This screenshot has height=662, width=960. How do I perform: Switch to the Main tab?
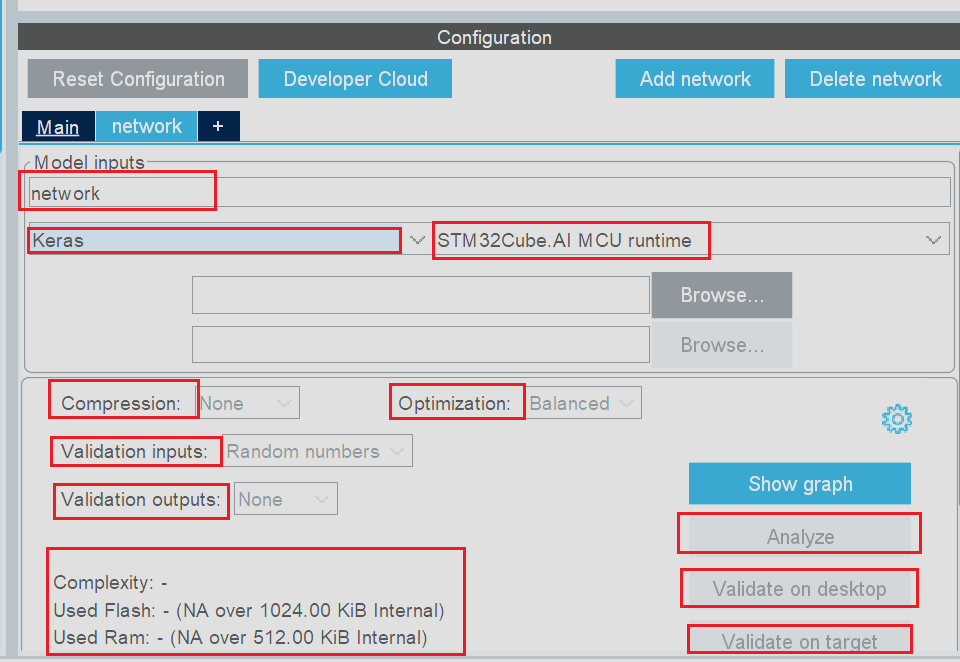point(58,126)
